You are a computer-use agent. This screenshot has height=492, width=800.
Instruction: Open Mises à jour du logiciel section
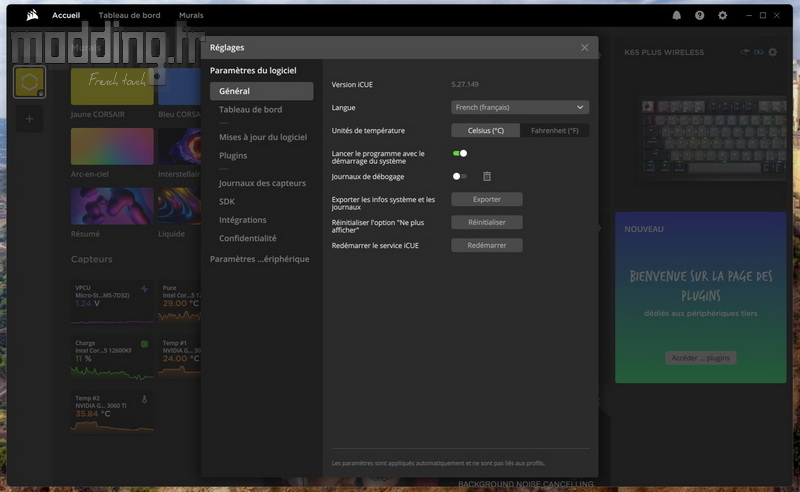pyautogui.click(x=263, y=137)
